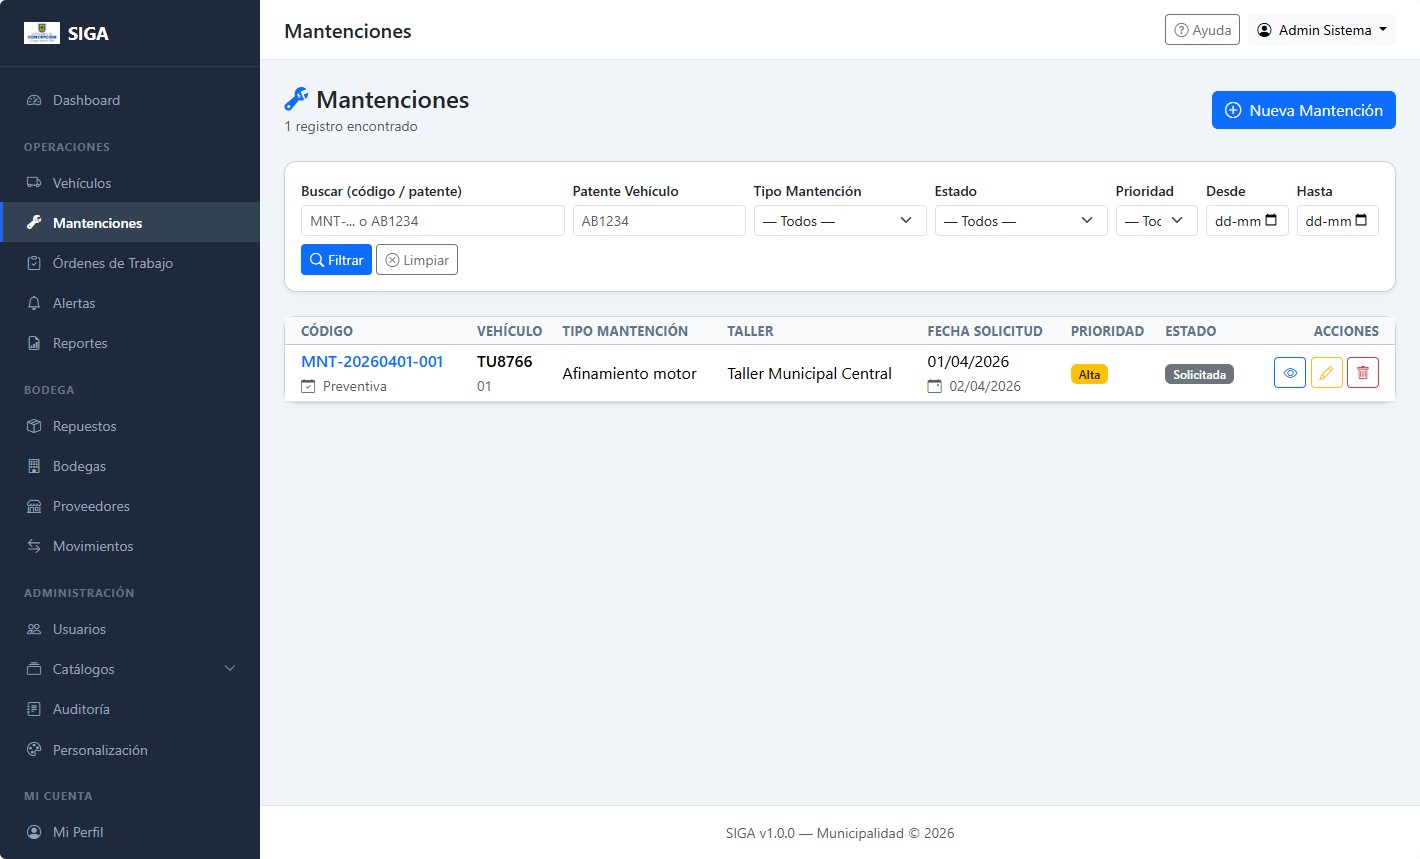Open the Prioridad filter dropdown
The width and height of the screenshot is (1420, 859).
click(x=1156, y=221)
